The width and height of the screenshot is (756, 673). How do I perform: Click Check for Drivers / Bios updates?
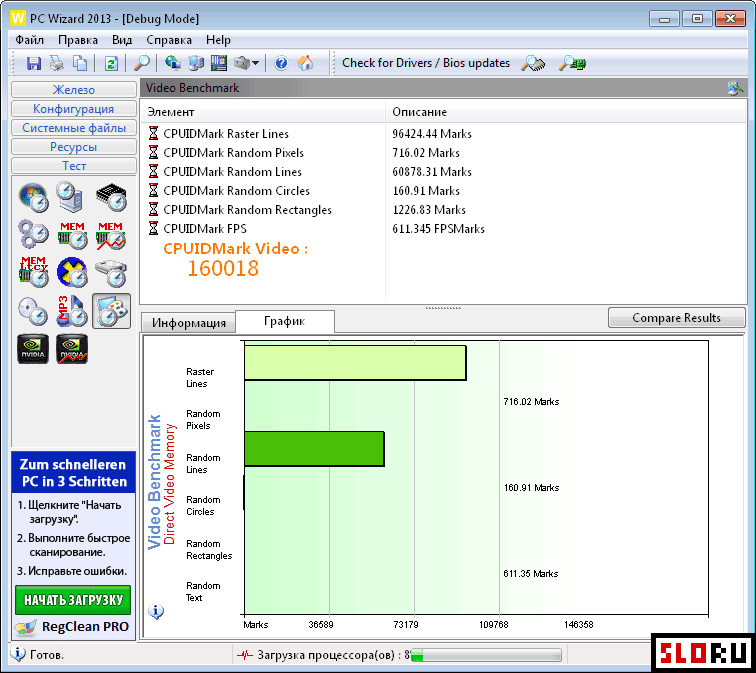click(426, 63)
